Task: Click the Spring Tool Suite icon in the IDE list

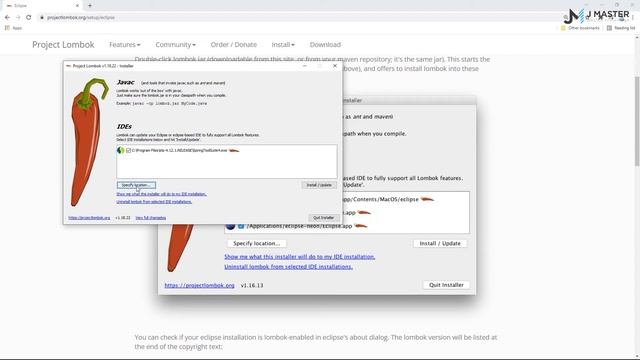Action: pos(120,151)
